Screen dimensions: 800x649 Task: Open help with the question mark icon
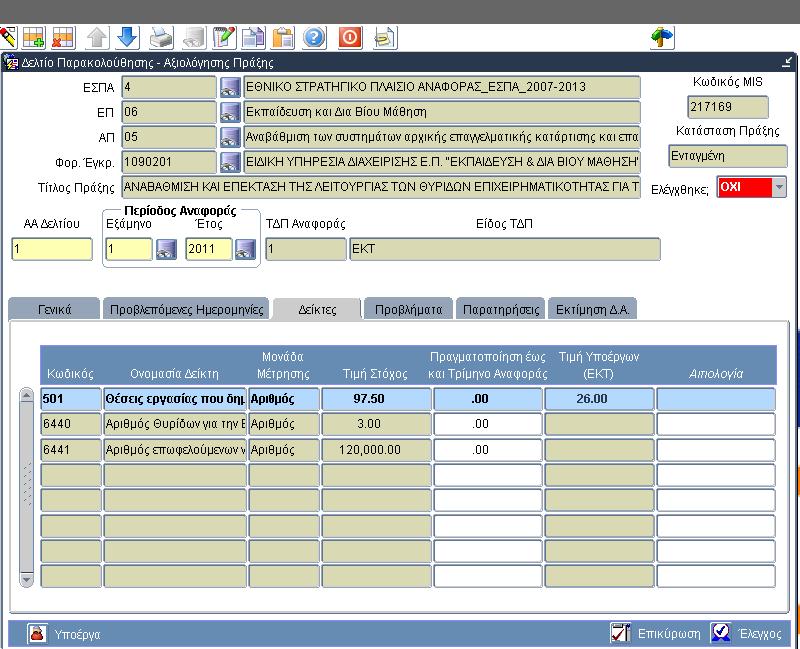tap(314, 38)
